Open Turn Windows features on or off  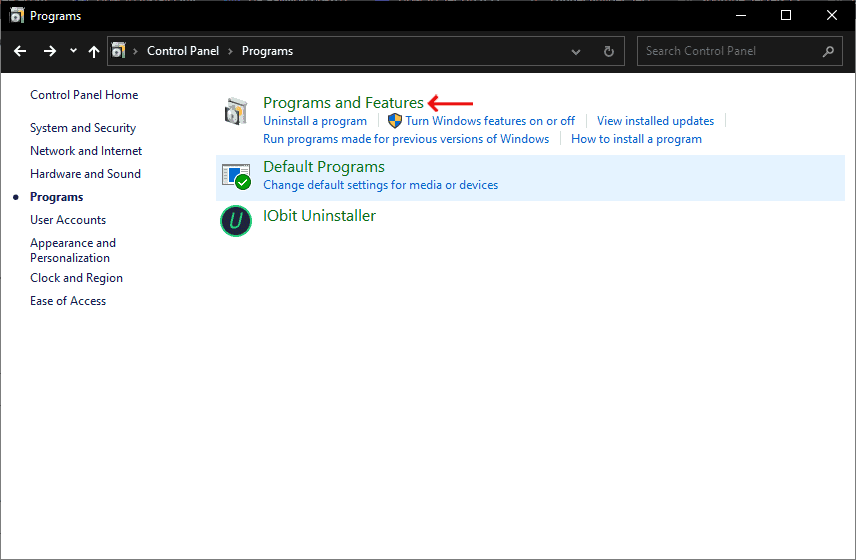pos(490,121)
